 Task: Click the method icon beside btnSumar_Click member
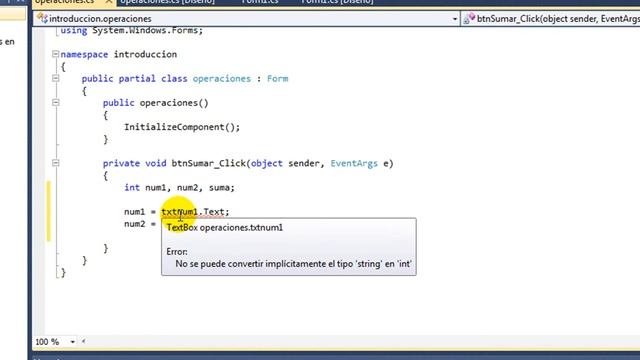pyautogui.click(x=469, y=18)
